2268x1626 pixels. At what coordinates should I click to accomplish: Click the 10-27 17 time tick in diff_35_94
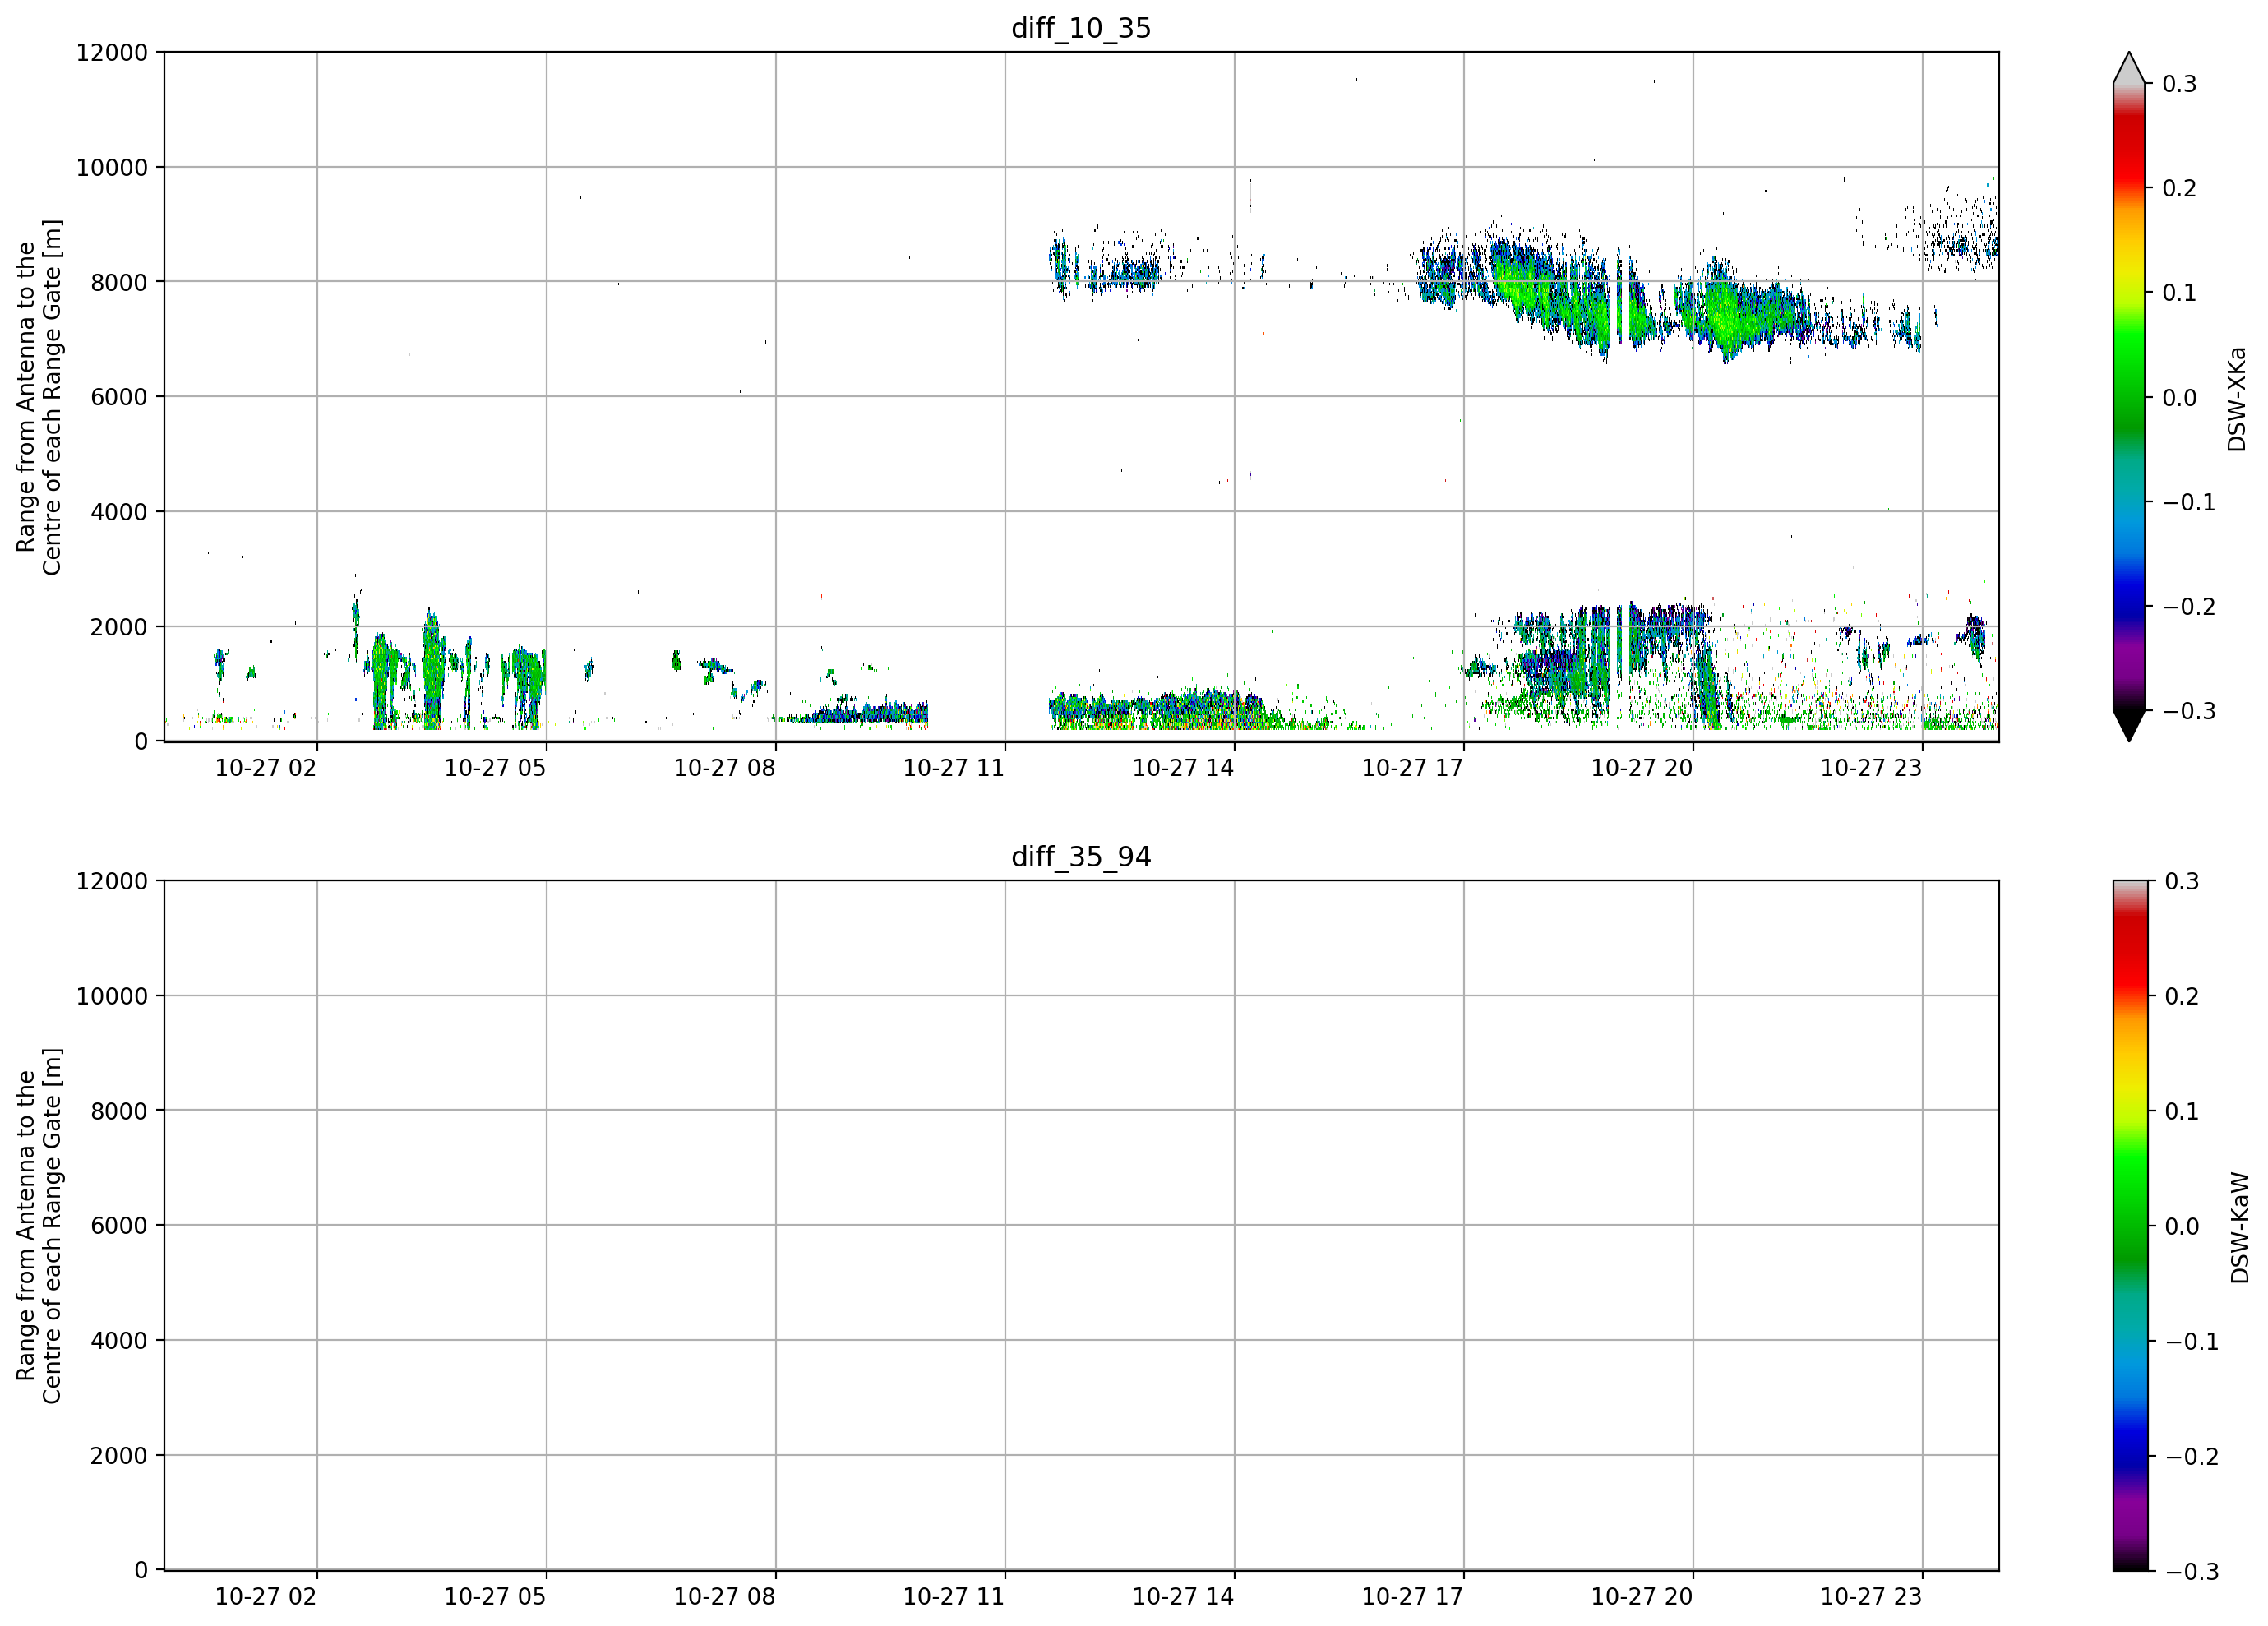coord(1413,1597)
